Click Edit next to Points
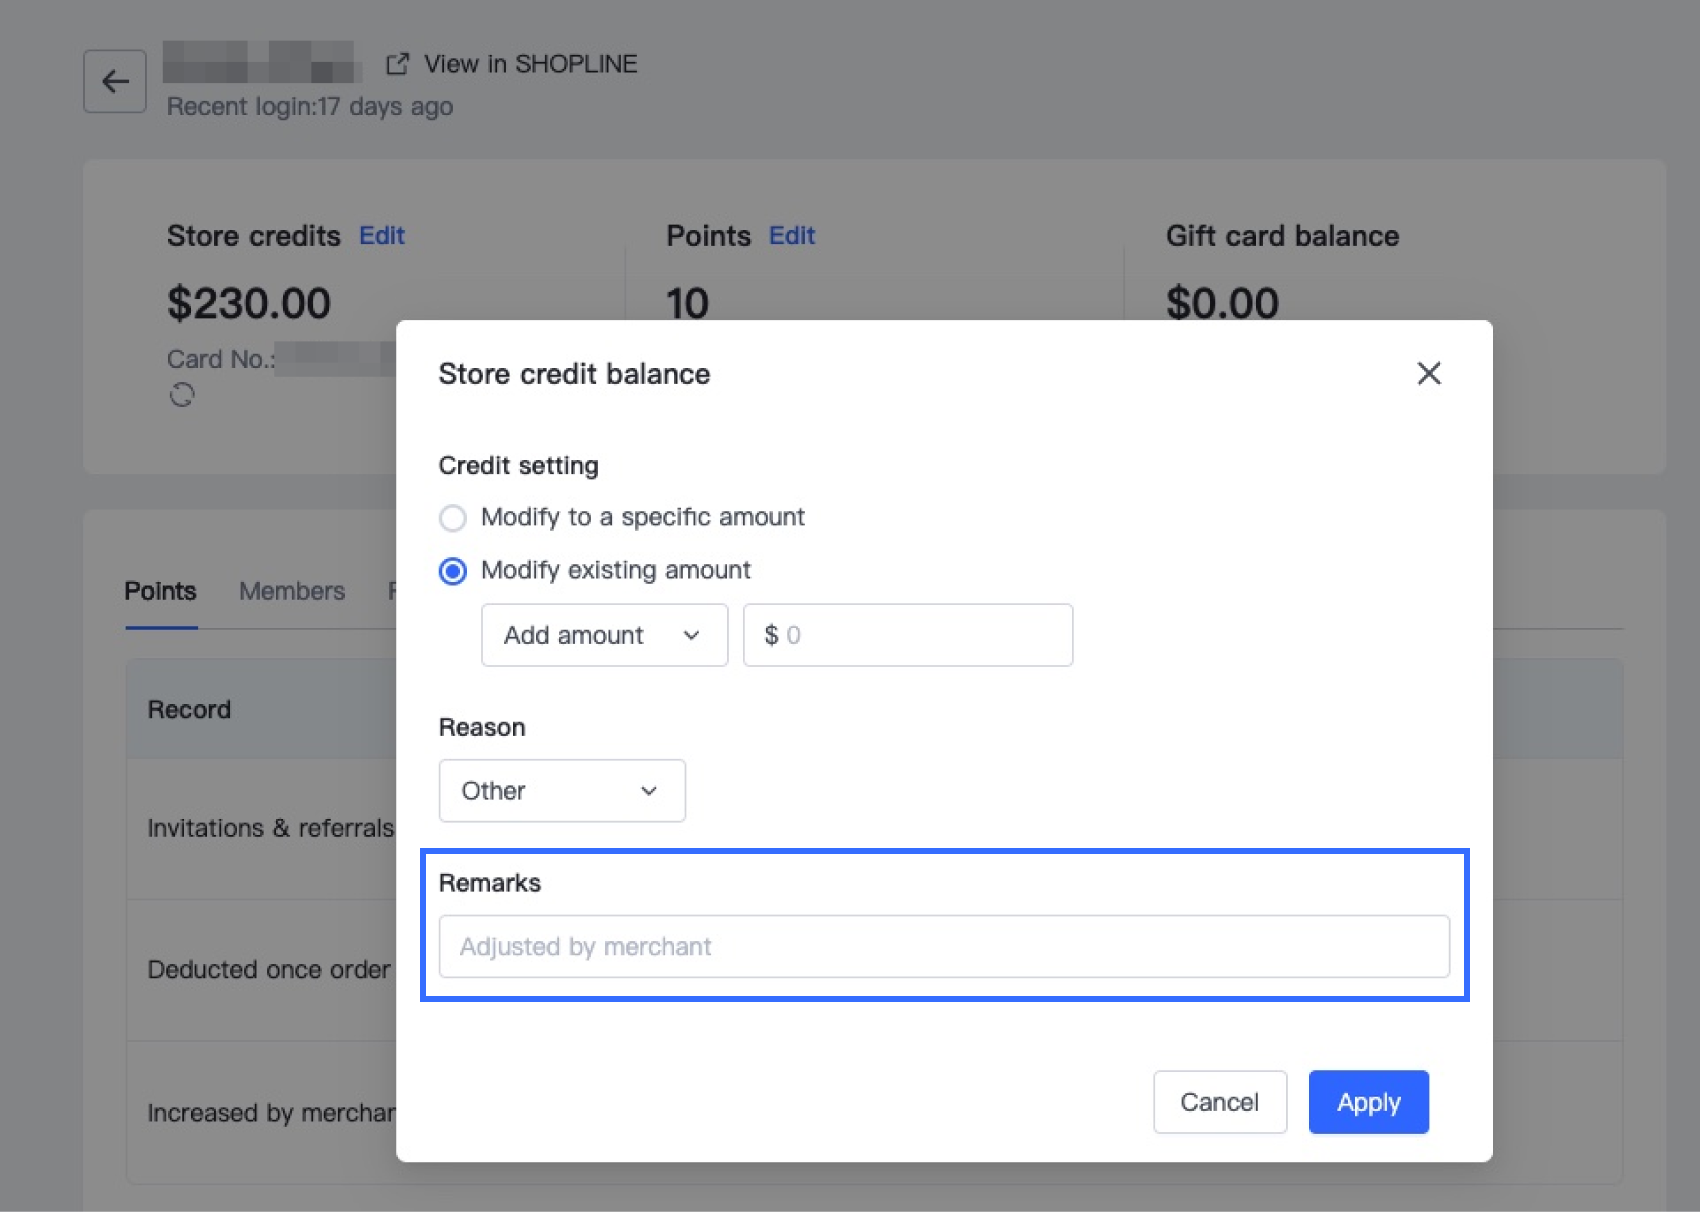This screenshot has height=1212, width=1700. pos(792,236)
